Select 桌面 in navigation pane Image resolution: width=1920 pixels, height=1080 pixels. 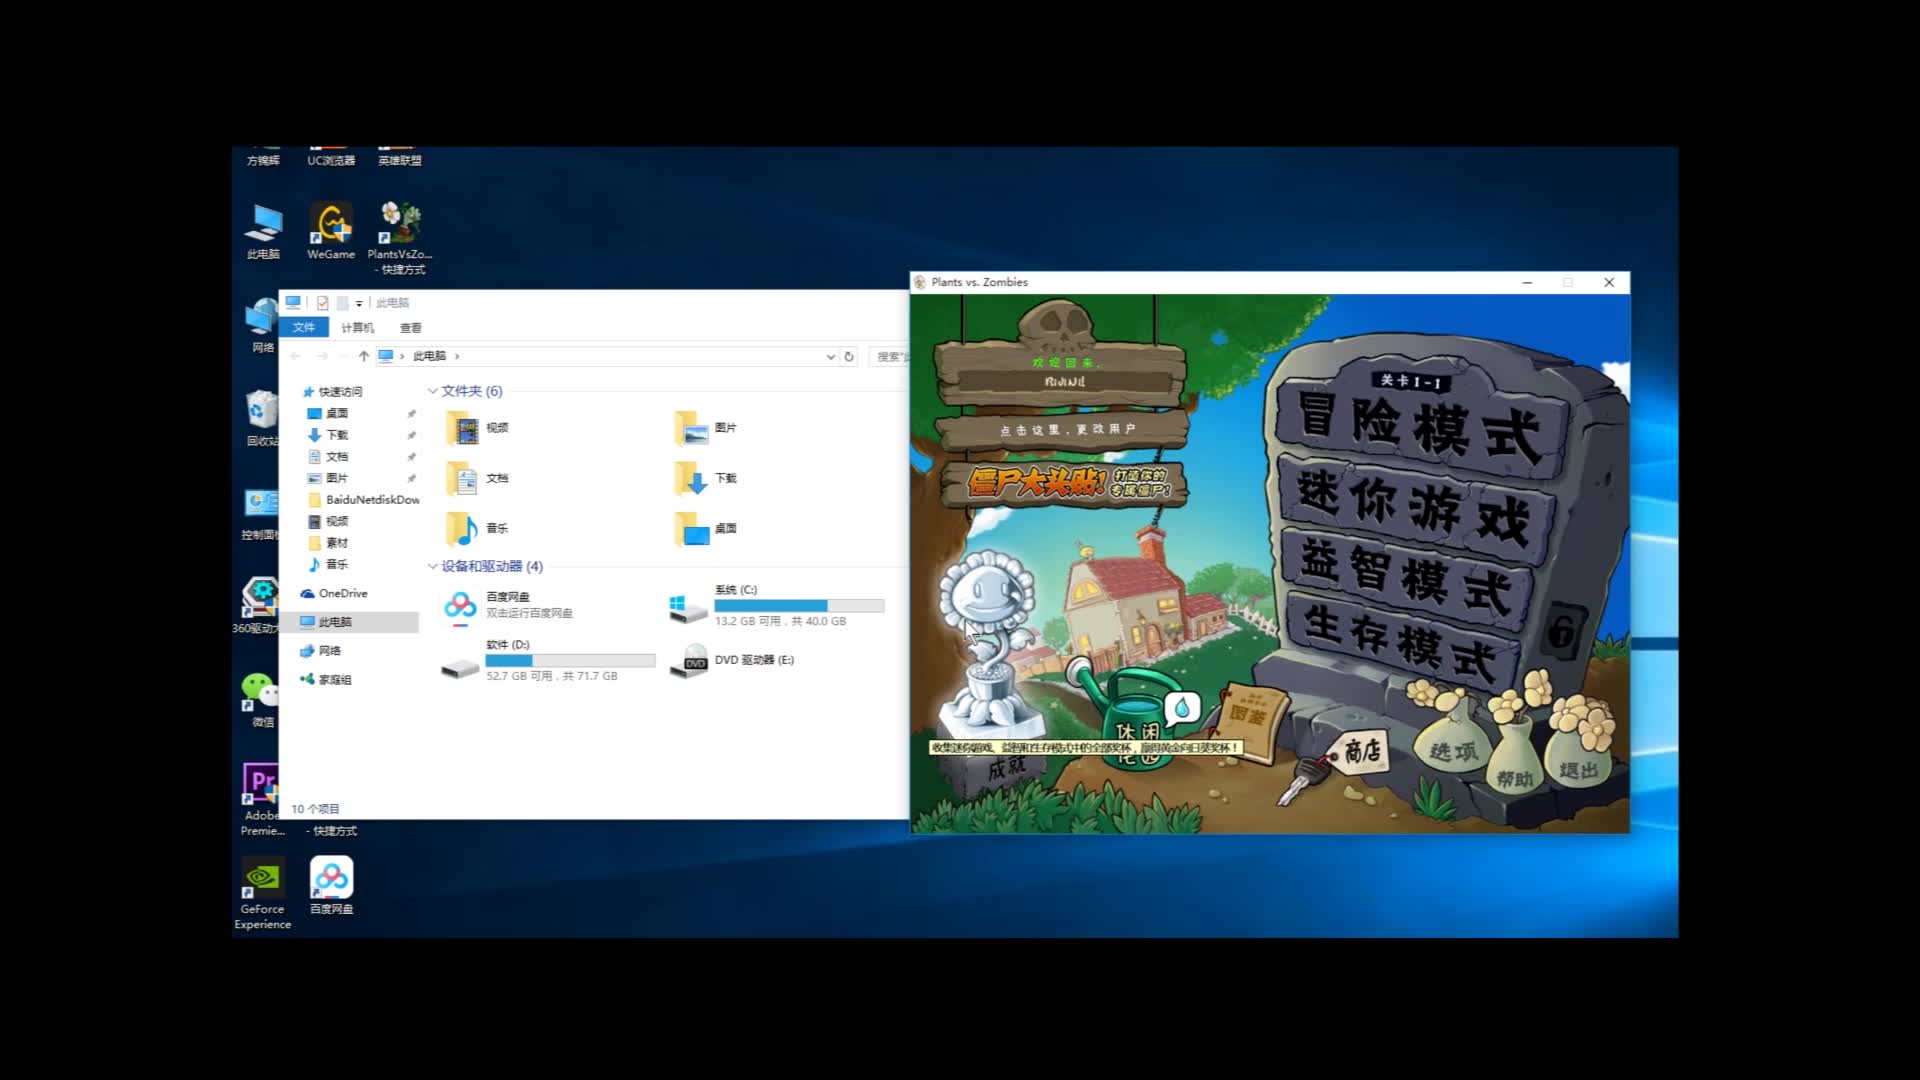[328, 413]
